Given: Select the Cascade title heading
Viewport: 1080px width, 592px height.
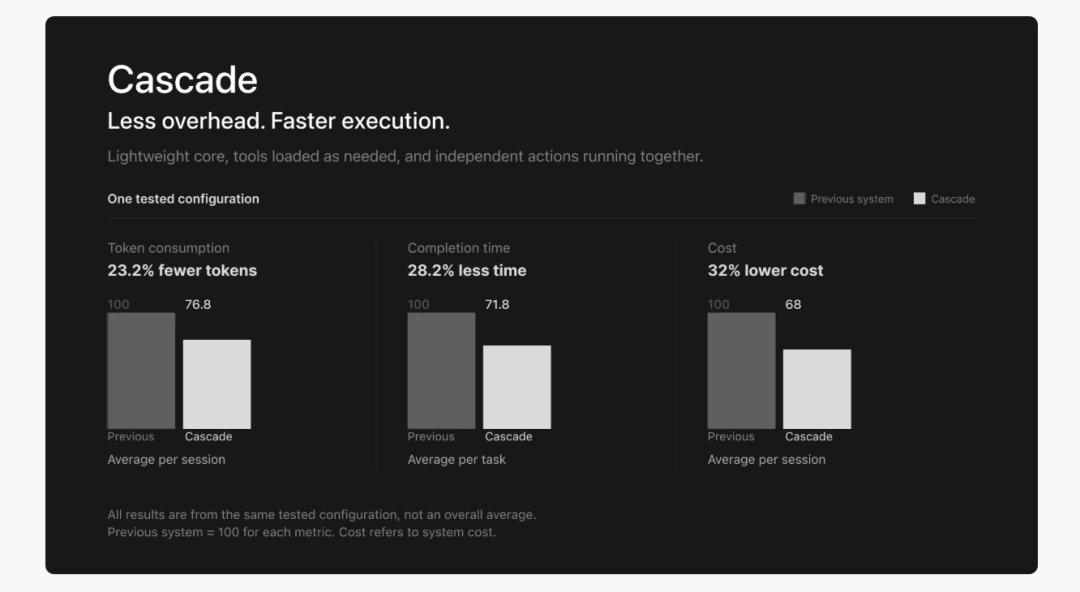Looking at the screenshot, I should pyautogui.click(x=183, y=80).
